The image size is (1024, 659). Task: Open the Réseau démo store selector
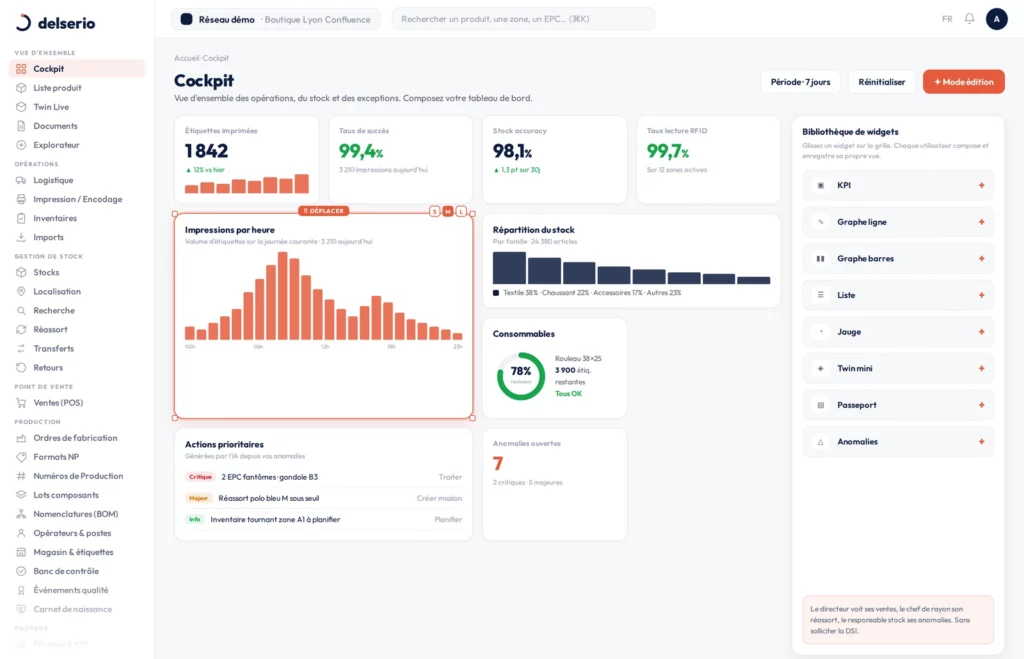tap(276, 19)
